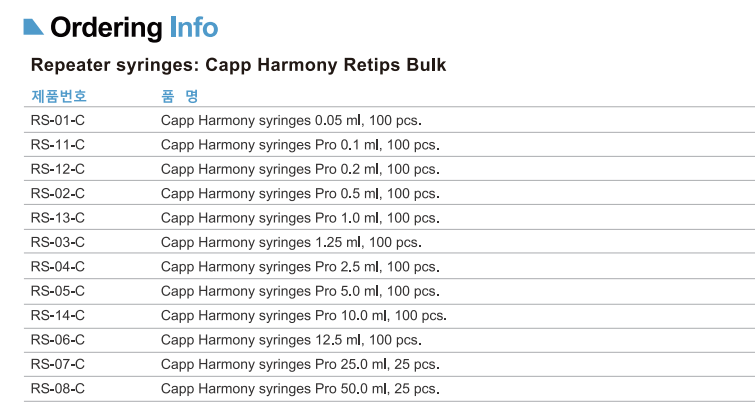Click product code RS-05-C
Image resolution: width=755 pixels, height=413 pixels.
click(58, 291)
